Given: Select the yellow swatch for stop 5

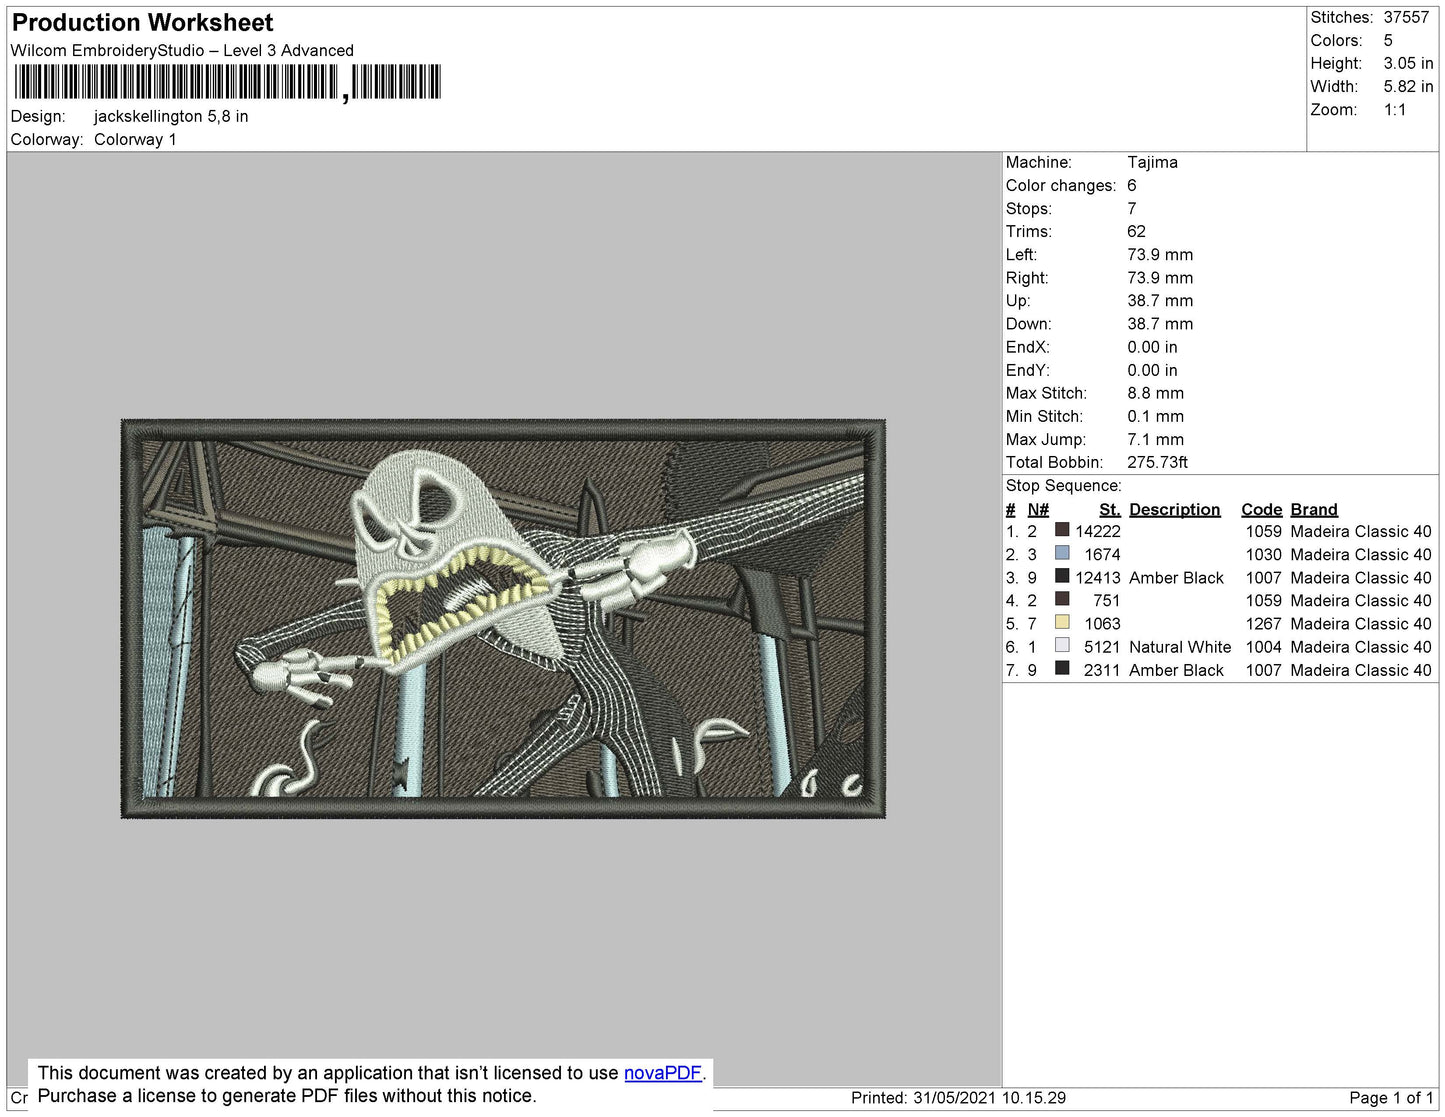Looking at the screenshot, I should click(x=1062, y=622).
